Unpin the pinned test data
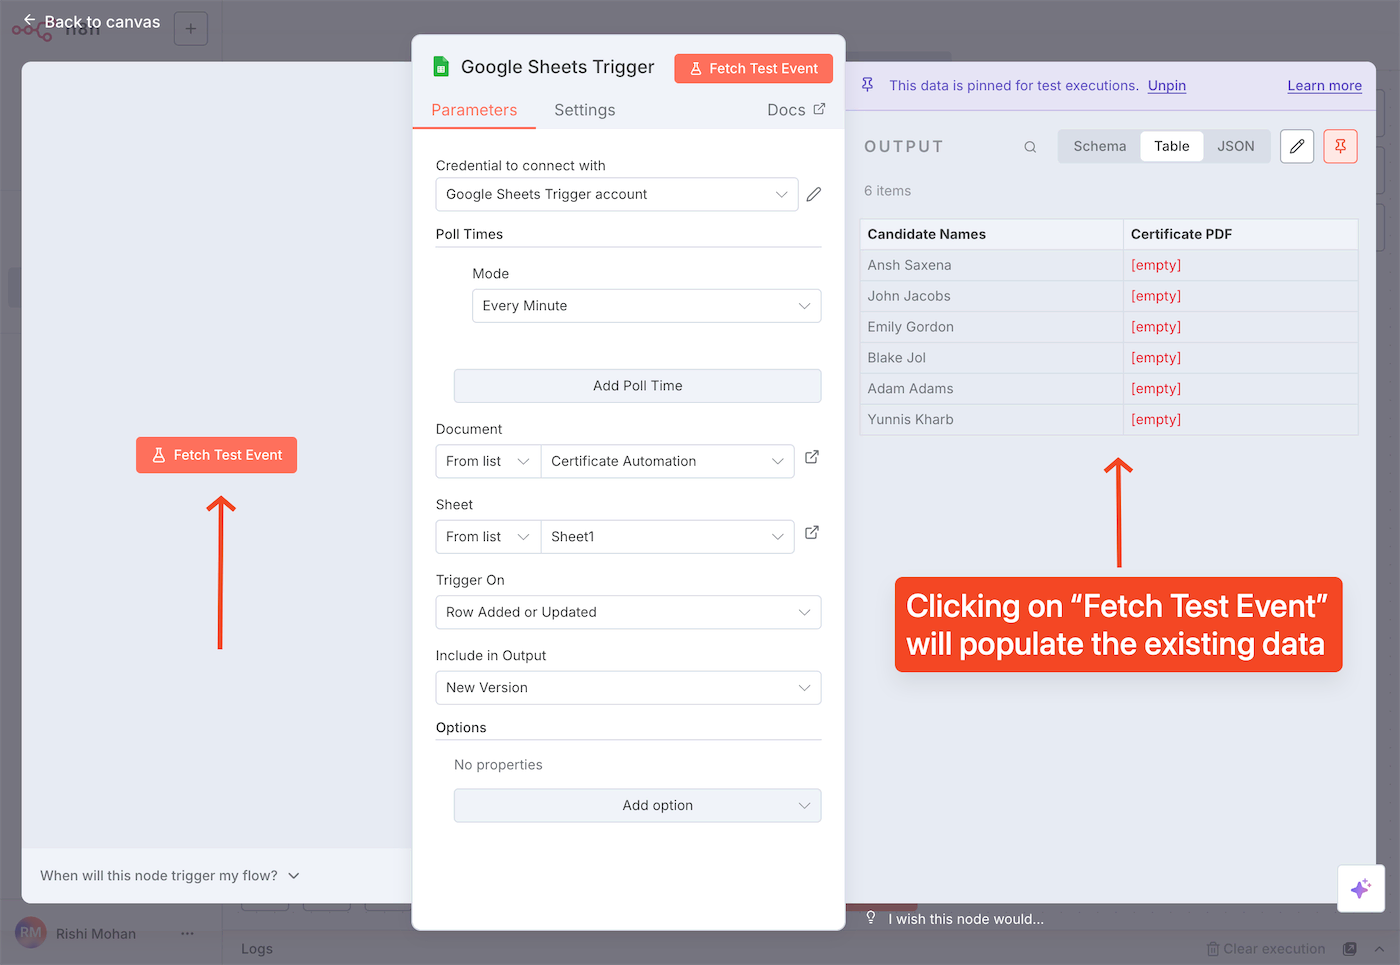Screen dimensions: 1400x965 pyautogui.click(x=1166, y=86)
